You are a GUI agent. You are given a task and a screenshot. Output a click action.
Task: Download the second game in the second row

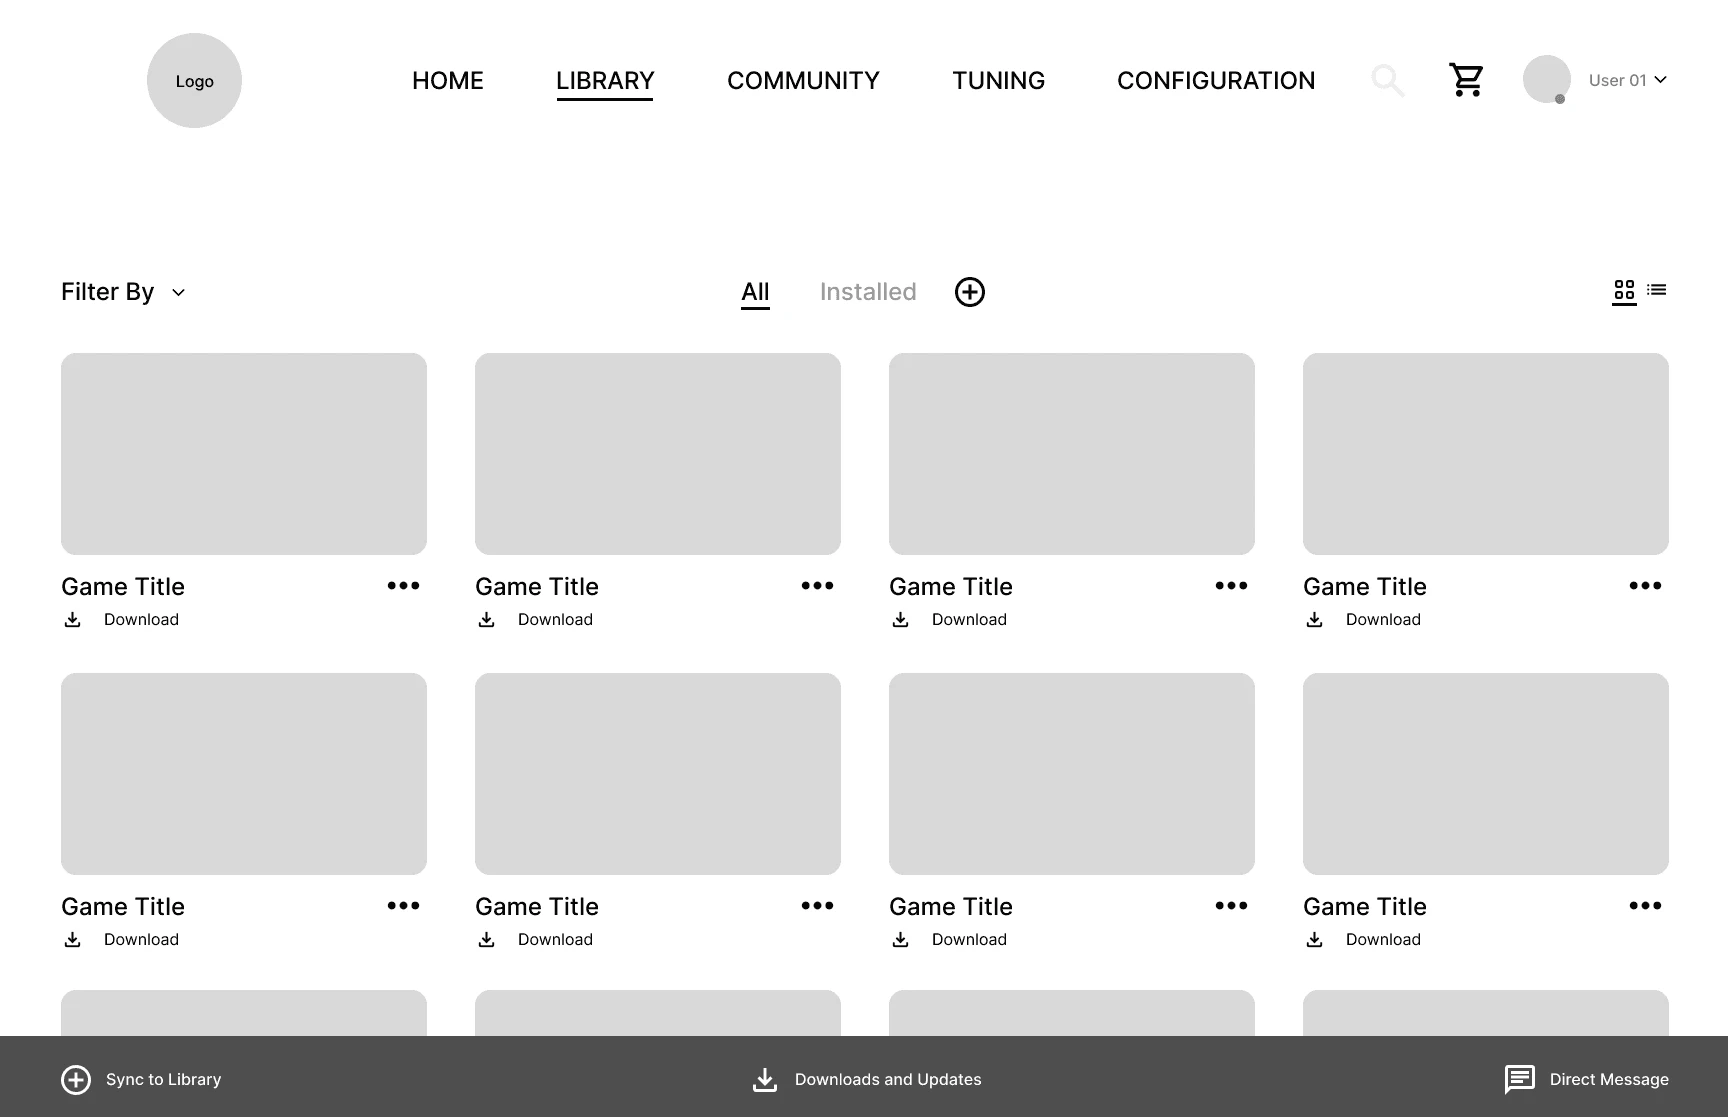535,940
